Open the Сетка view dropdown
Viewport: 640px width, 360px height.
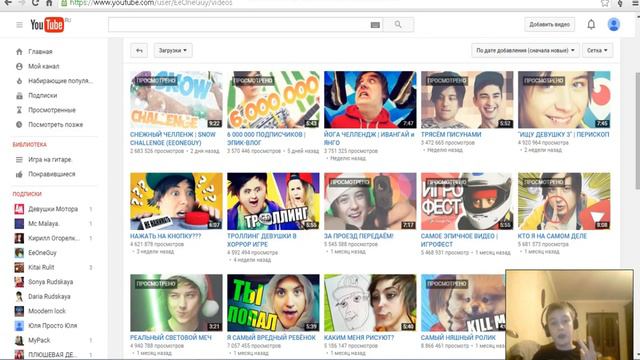[x=597, y=51]
